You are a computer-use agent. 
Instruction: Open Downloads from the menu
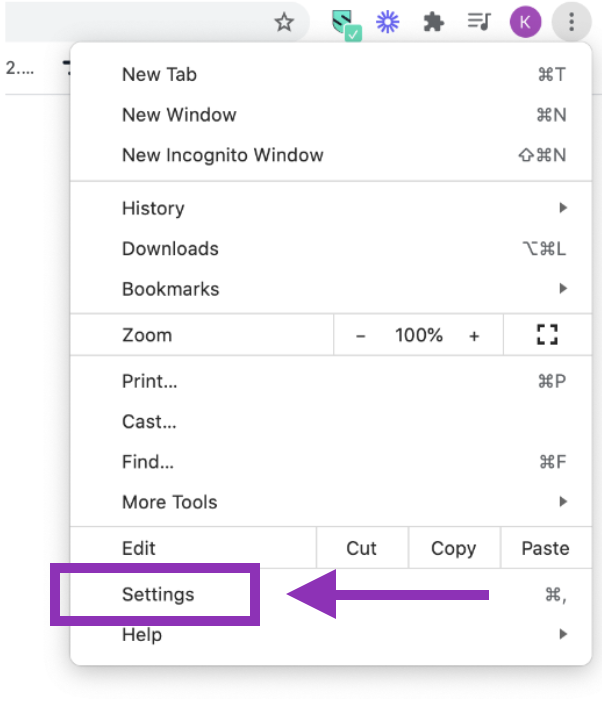click(x=170, y=249)
